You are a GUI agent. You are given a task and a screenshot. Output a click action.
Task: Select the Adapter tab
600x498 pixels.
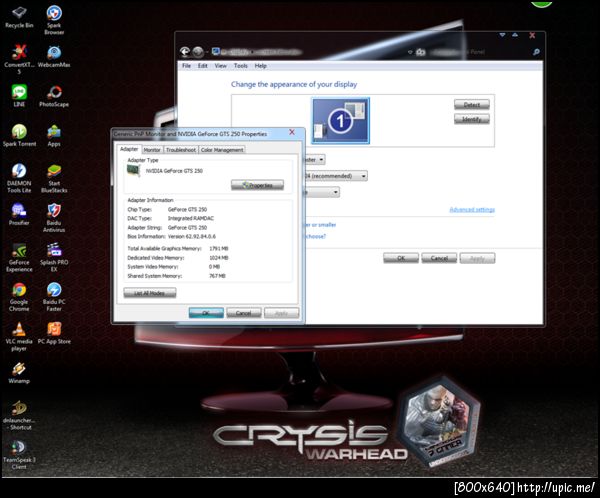129,149
